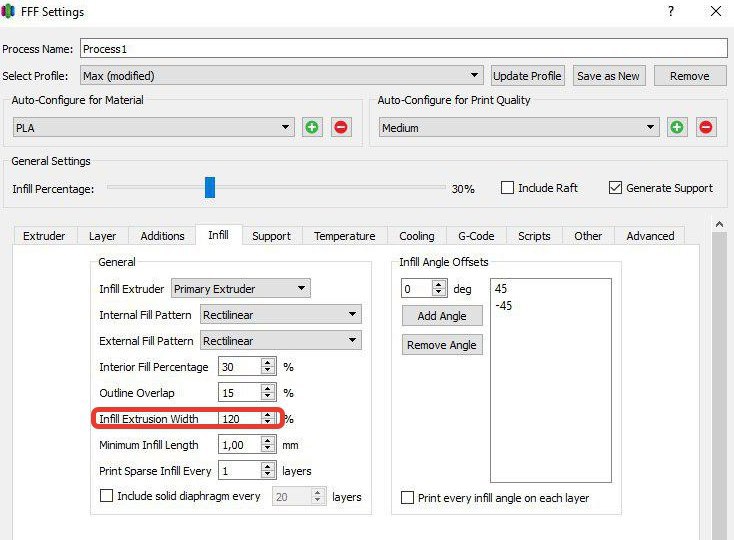Add a new print quality preset with green plus
The image size is (734, 540).
(676, 127)
